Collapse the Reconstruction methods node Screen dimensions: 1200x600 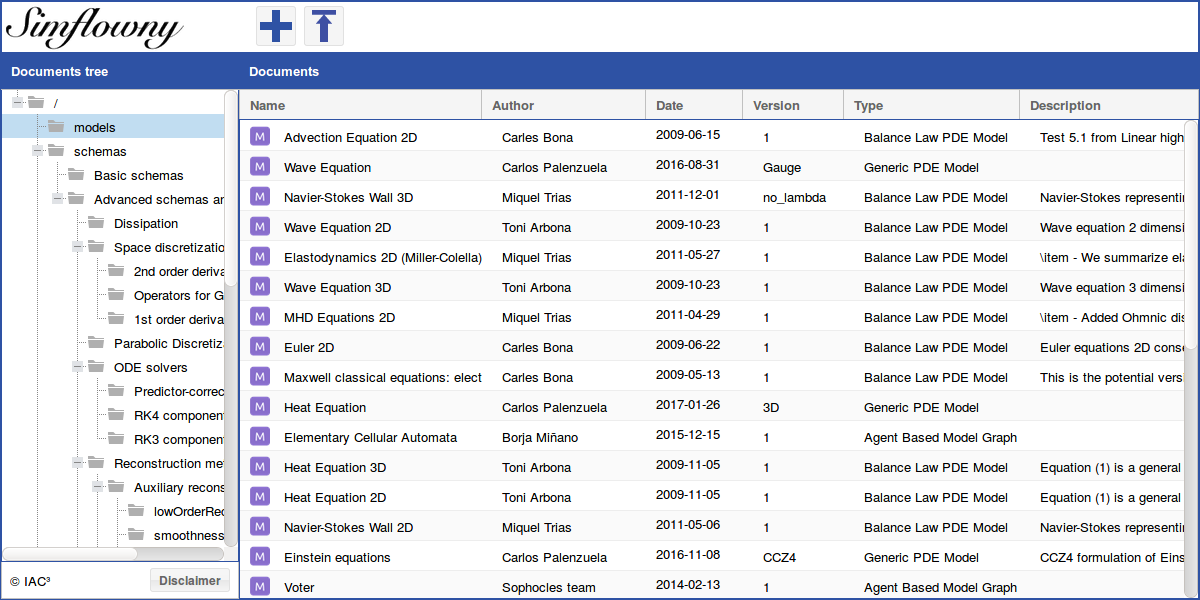pyautogui.click(x=77, y=463)
